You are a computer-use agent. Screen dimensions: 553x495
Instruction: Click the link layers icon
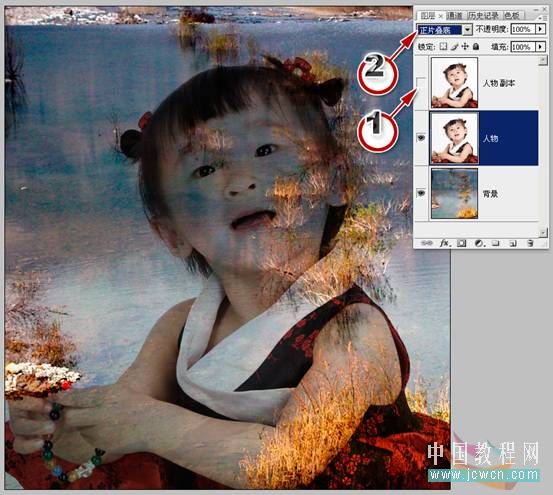[427, 243]
